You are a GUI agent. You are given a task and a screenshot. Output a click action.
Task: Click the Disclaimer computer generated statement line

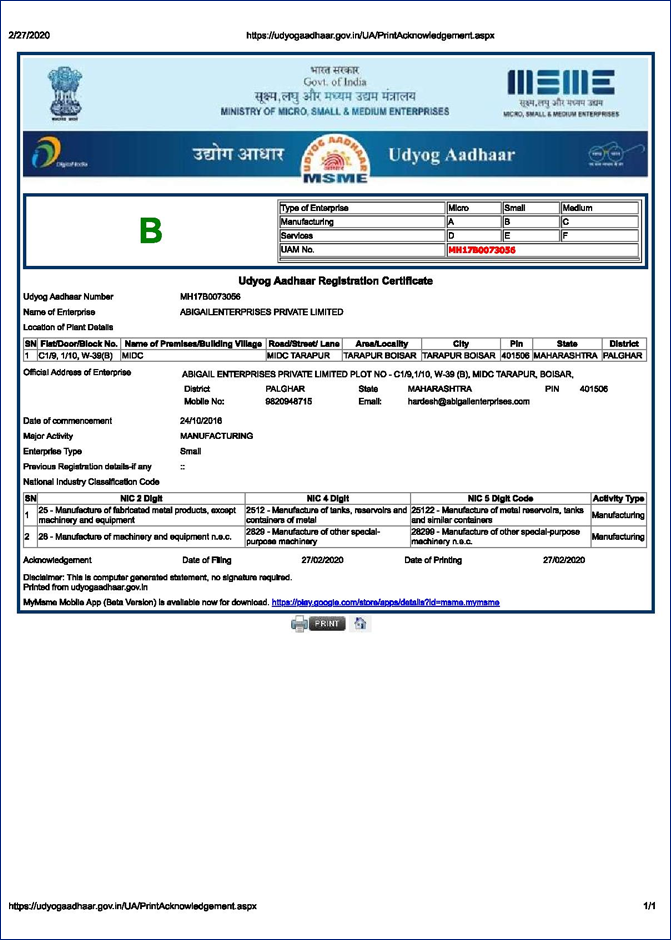pos(158,577)
